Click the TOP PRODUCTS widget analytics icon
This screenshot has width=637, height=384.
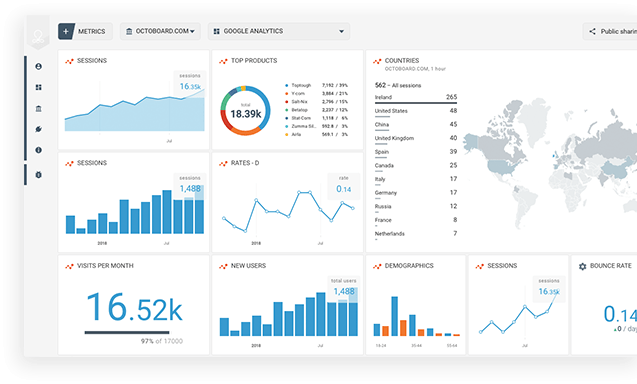(223, 61)
